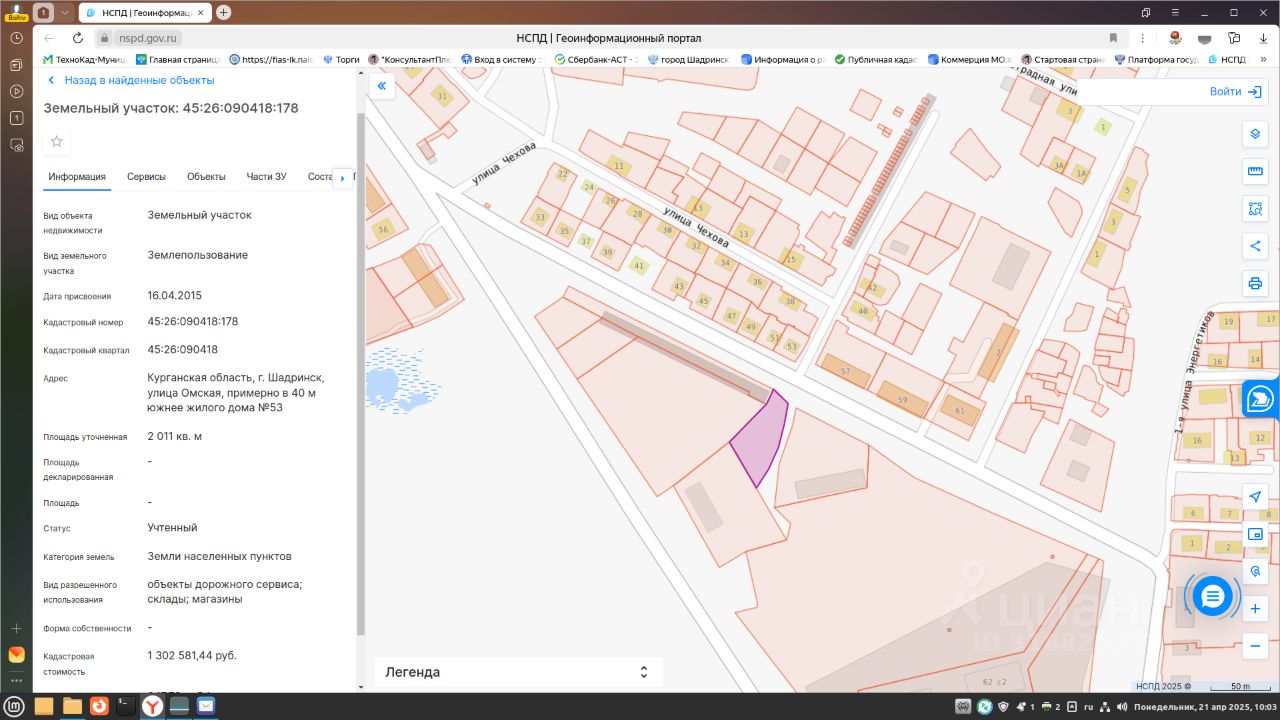Select the ruler measurement tool
1280x720 pixels.
tap(1255, 171)
